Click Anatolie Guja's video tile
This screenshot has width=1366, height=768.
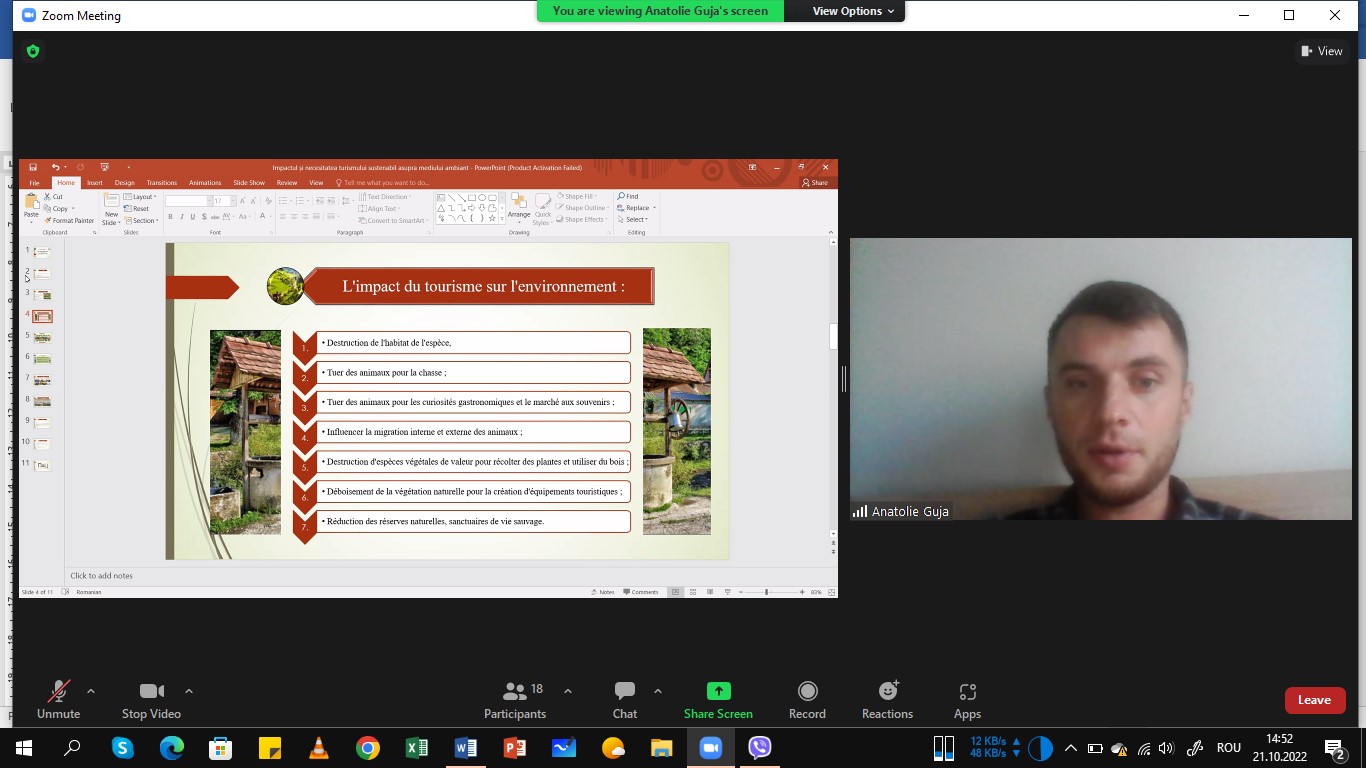[1100, 379]
